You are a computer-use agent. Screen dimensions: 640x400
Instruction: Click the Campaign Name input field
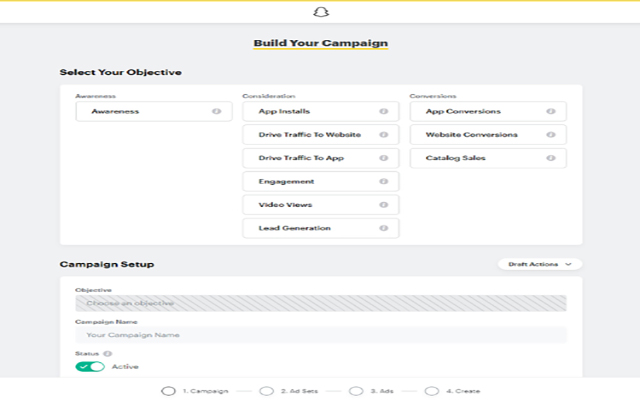click(320, 336)
